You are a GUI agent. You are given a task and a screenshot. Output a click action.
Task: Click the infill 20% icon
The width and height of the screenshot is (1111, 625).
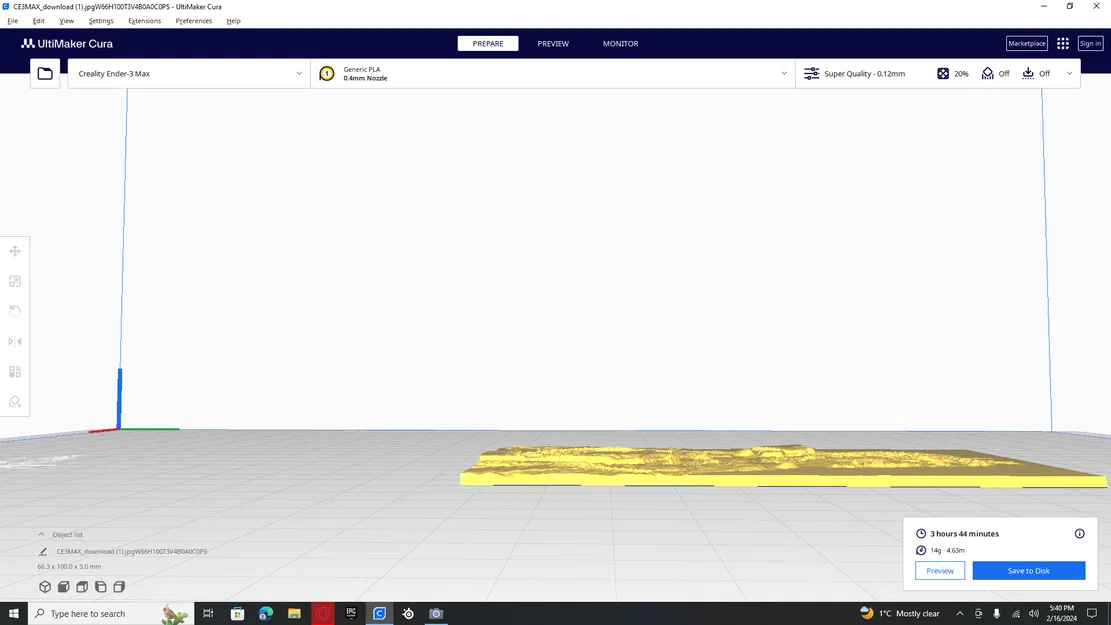click(943, 74)
